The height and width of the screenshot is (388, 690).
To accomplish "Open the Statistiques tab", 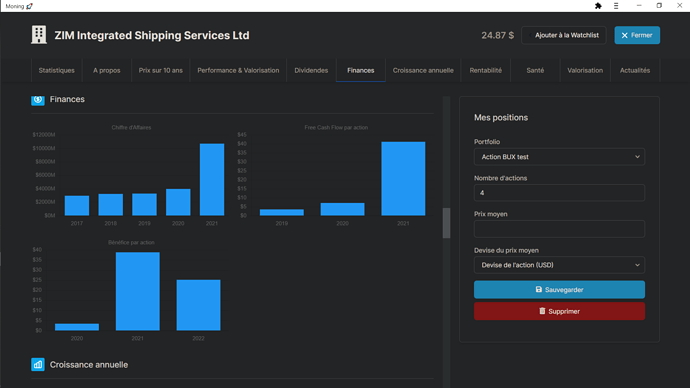I will pos(56,70).
